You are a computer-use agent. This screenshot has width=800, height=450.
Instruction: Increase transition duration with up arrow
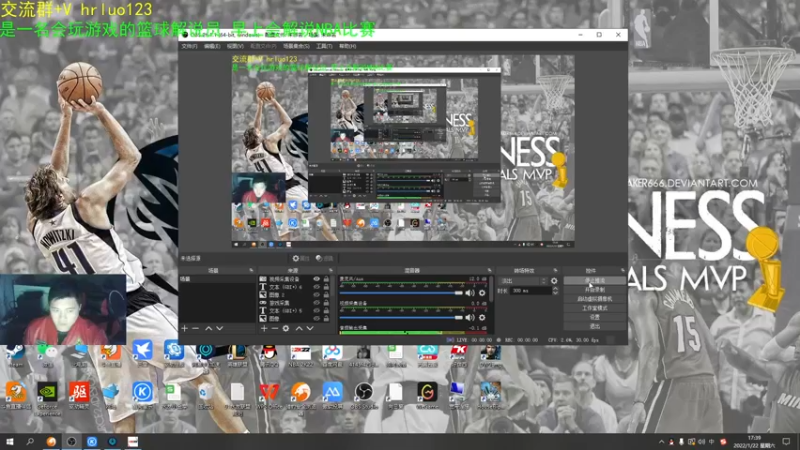coord(555,288)
